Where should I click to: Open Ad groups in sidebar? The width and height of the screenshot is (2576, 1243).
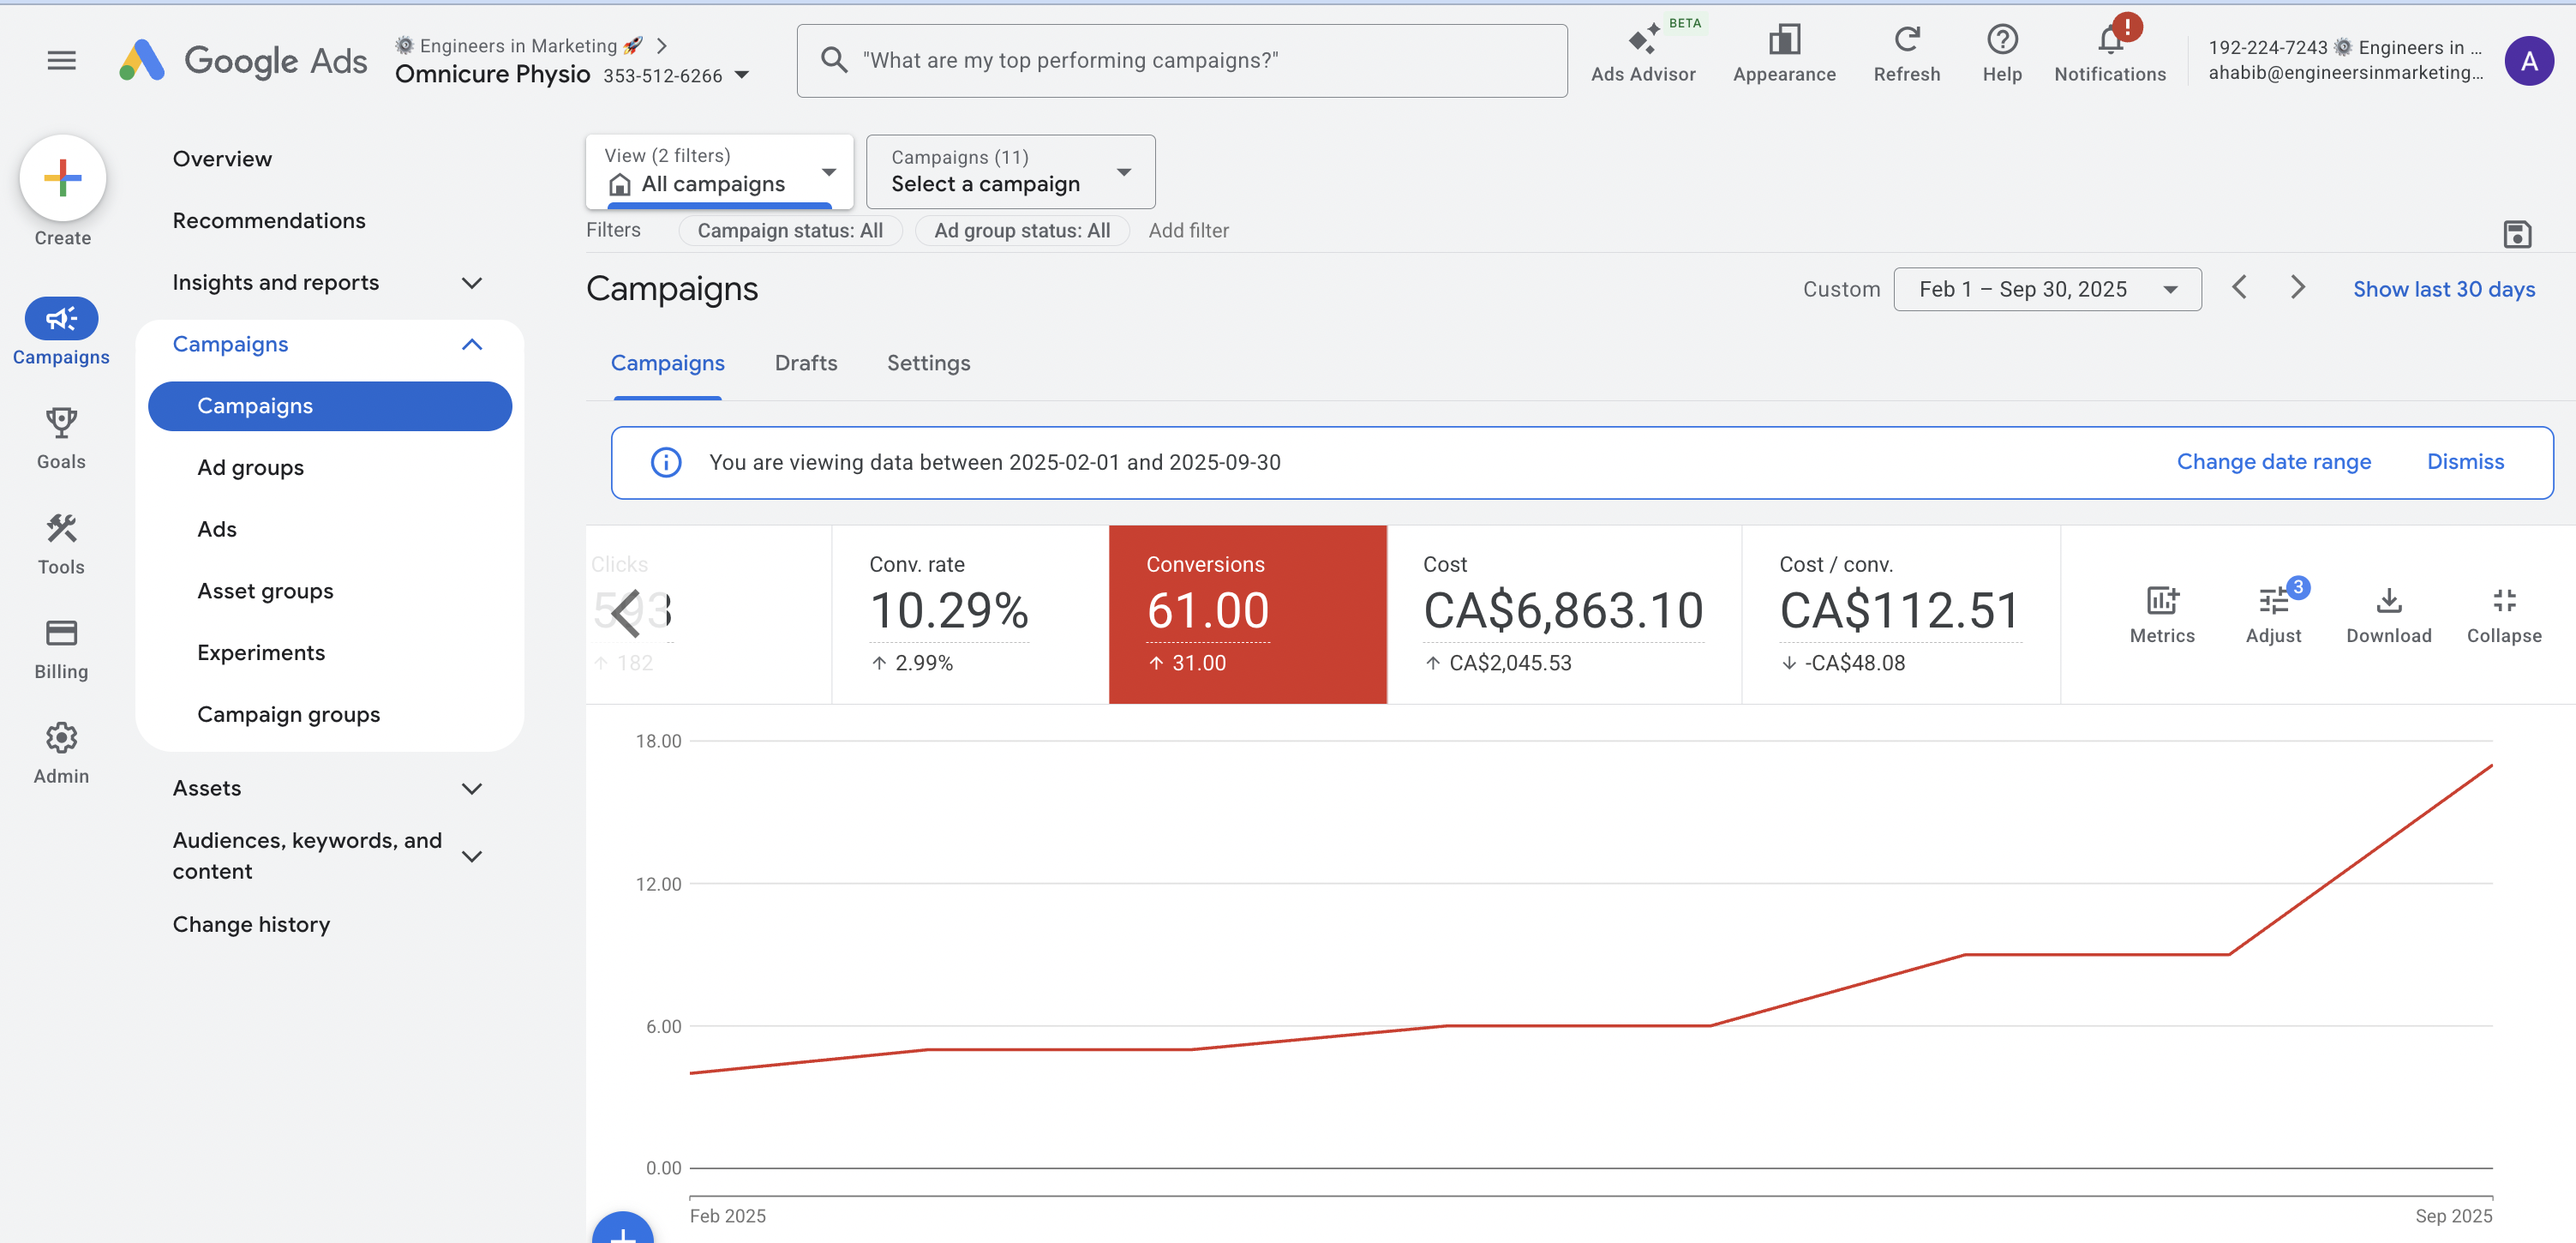coord(250,467)
